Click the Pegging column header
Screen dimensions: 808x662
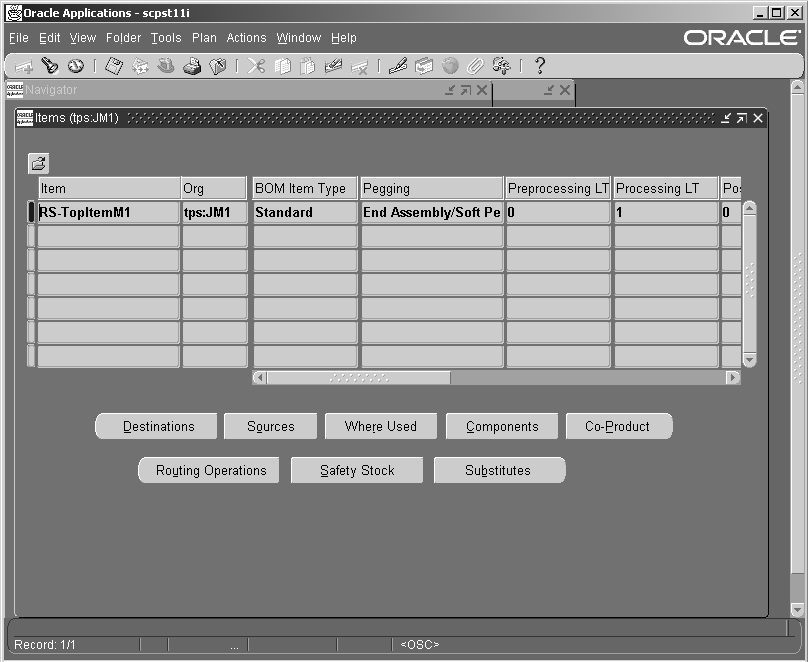click(432, 188)
